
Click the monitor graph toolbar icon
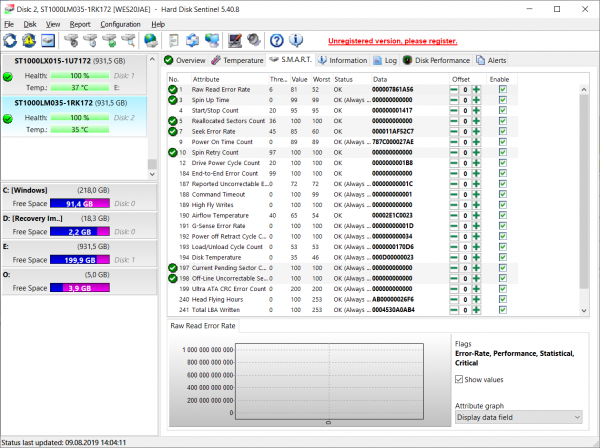click(235, 40)
